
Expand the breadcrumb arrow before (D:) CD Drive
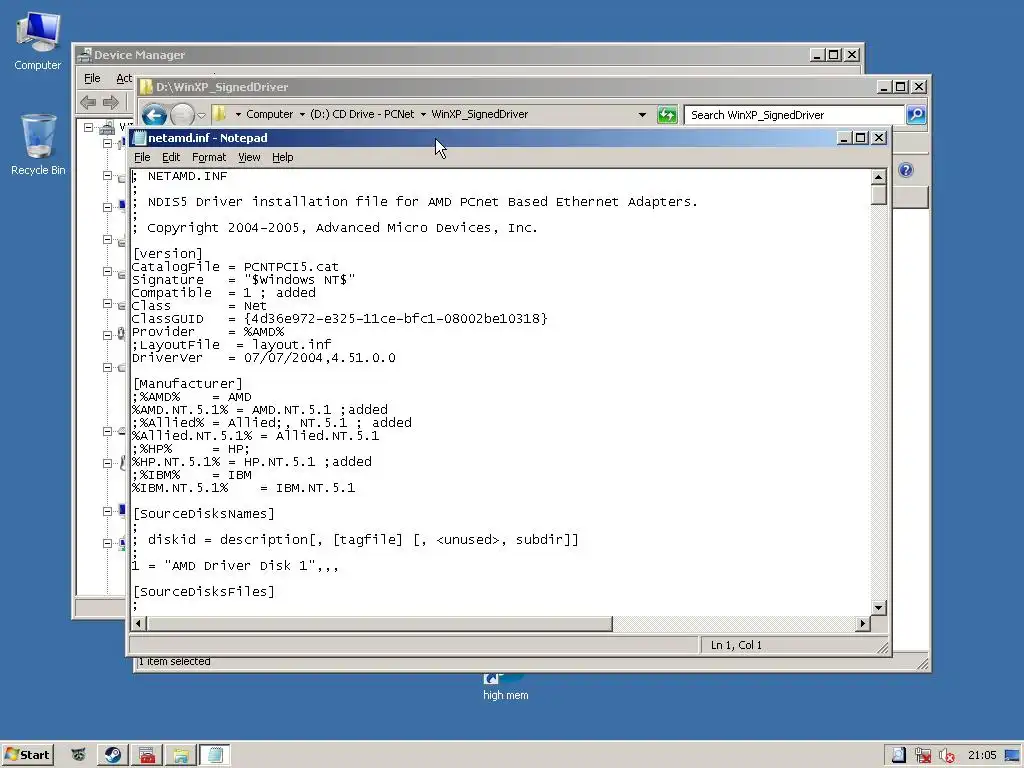pos(302,114)
